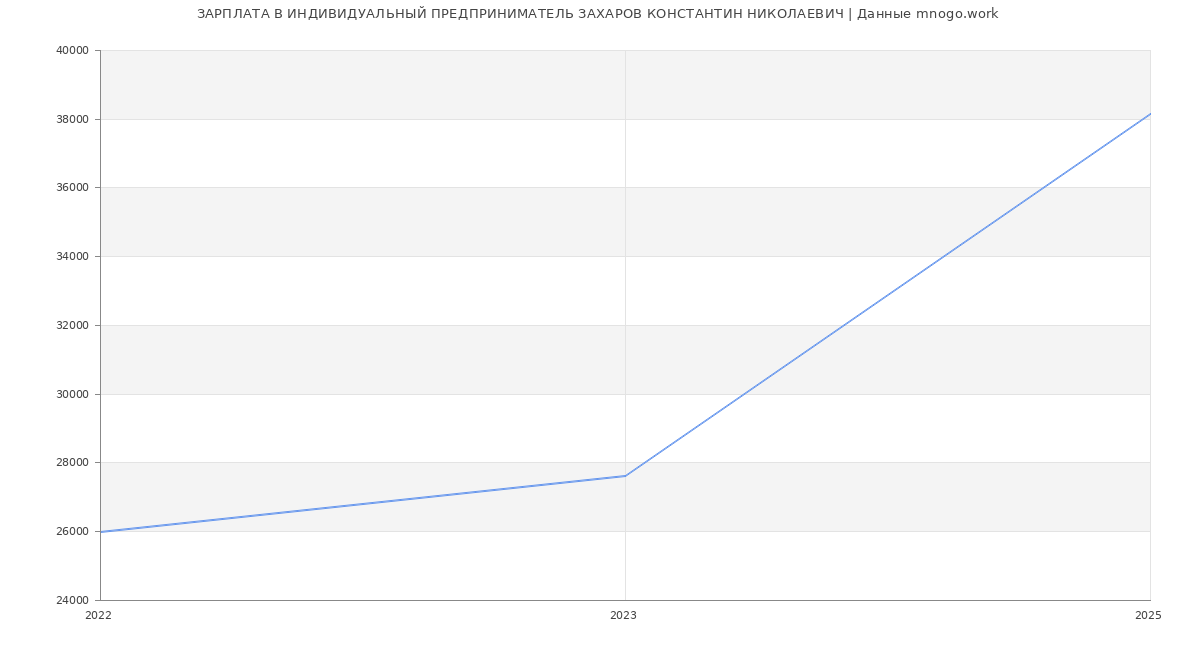Click the salary line's starting point at 2022
Viewport: 1200px width, 650px height.
tap(101, 532)
